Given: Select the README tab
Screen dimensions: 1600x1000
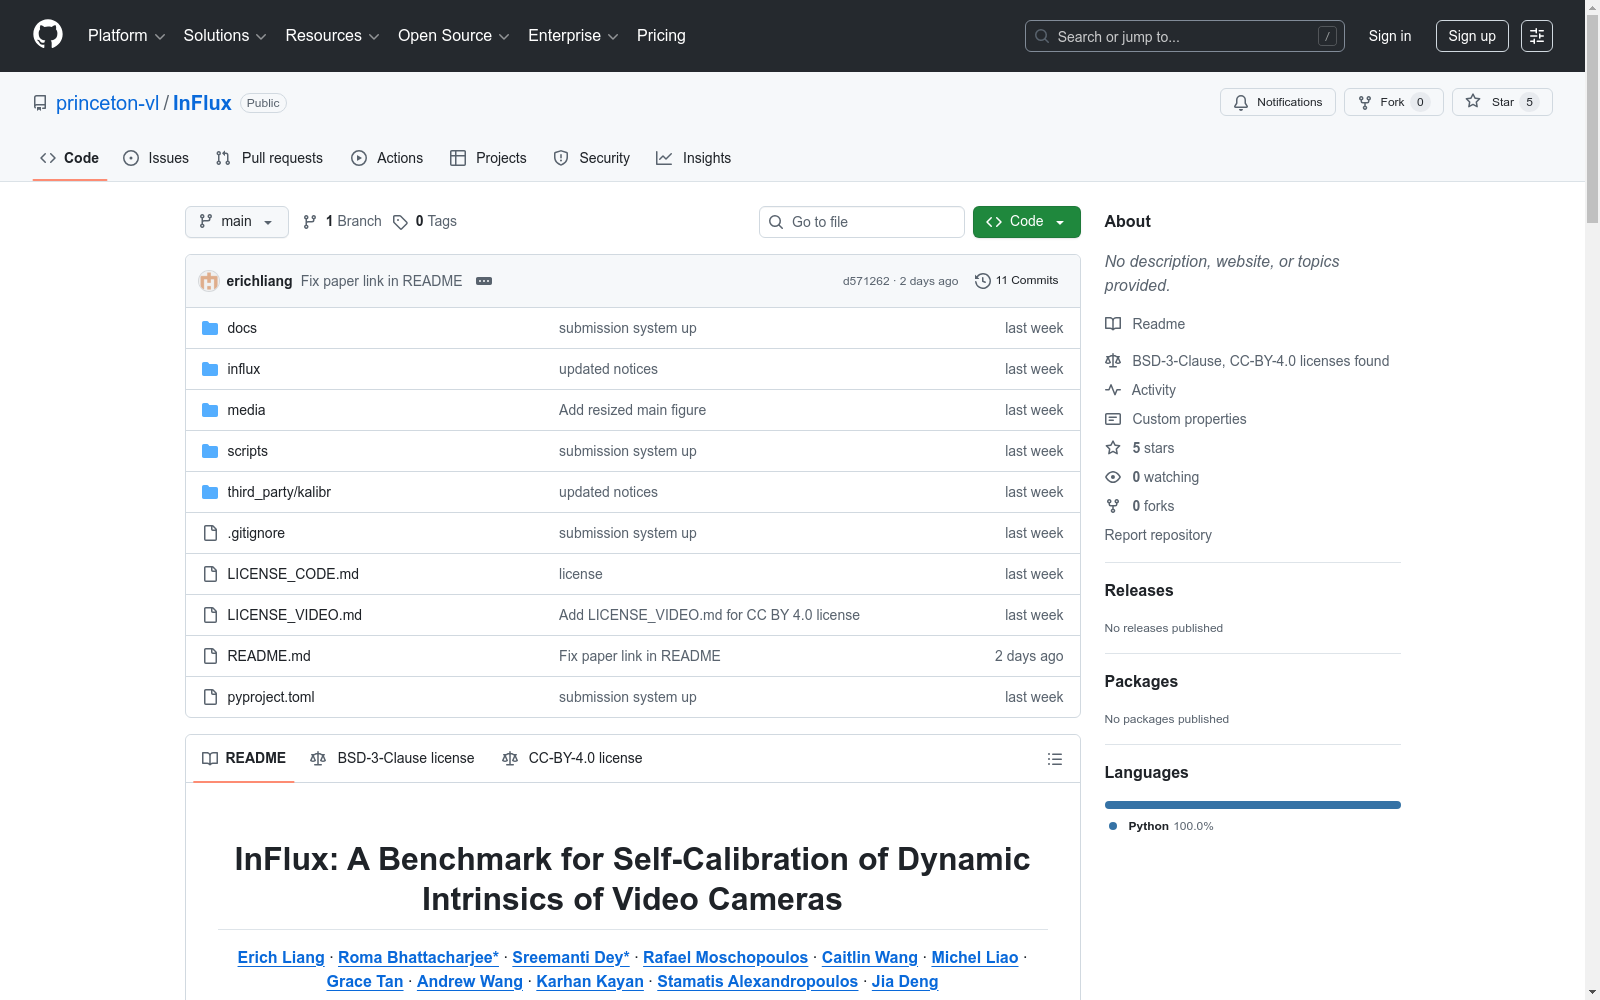Looking at the screenshot, I should click(x=244, y=759).
